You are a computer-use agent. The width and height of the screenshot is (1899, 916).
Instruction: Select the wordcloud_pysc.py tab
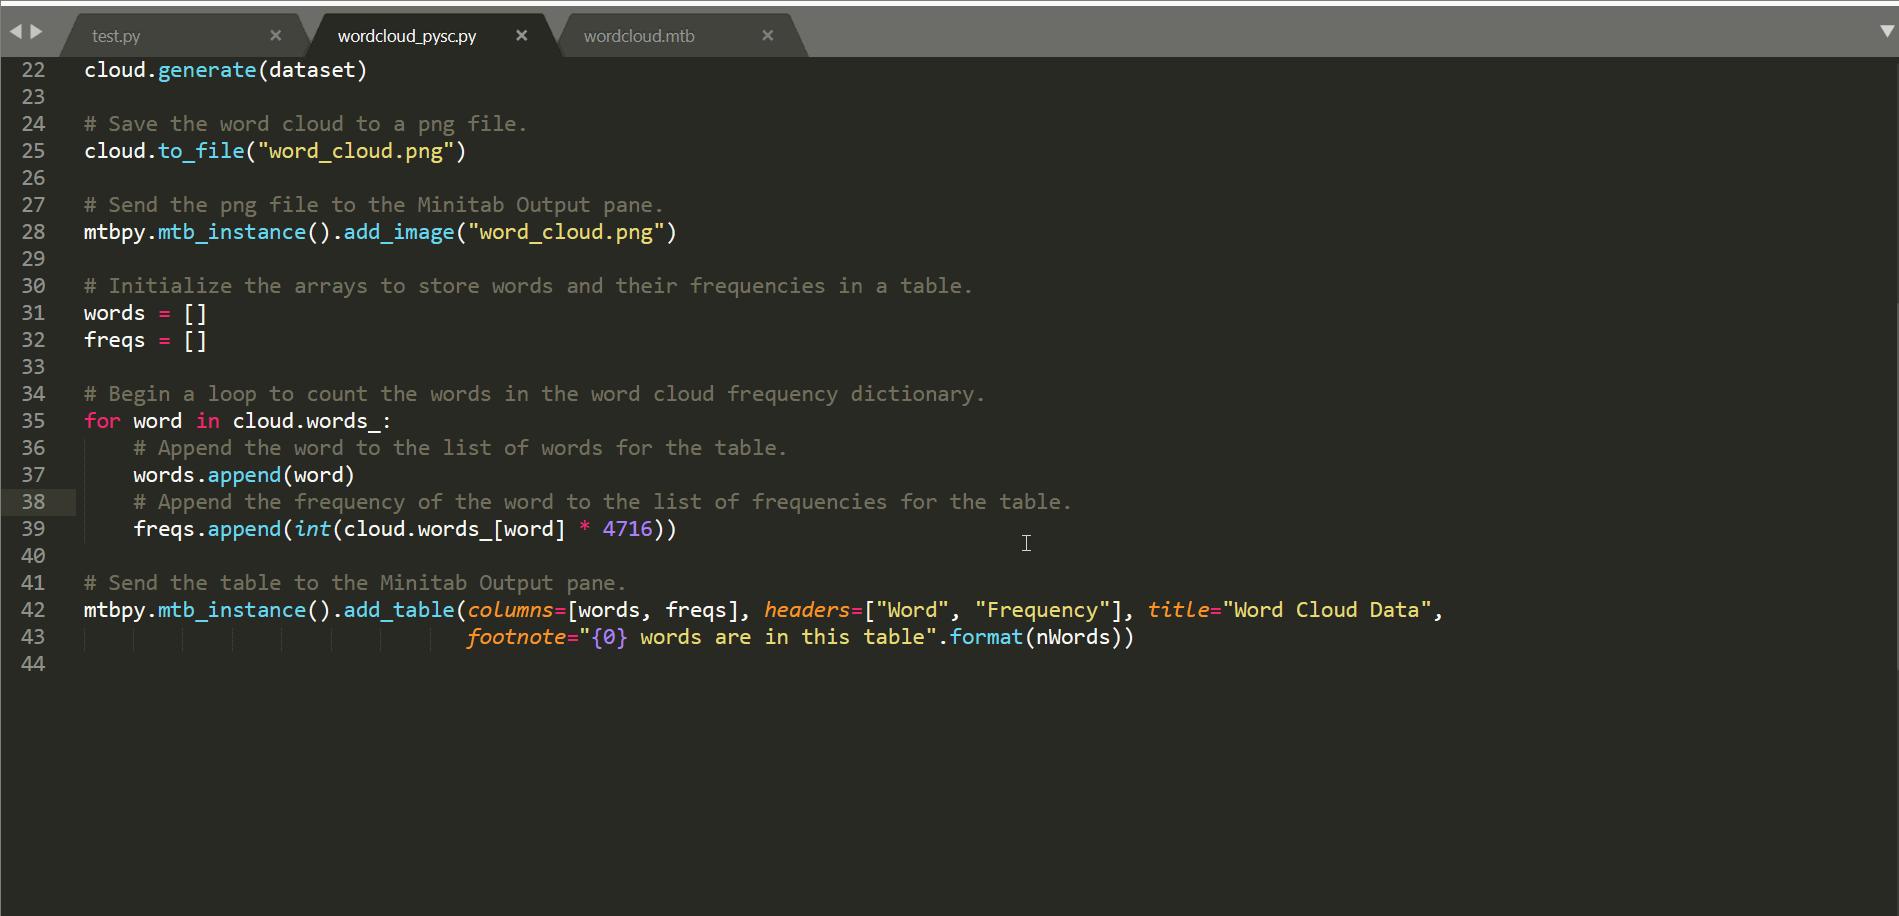(x=406, y=36)
